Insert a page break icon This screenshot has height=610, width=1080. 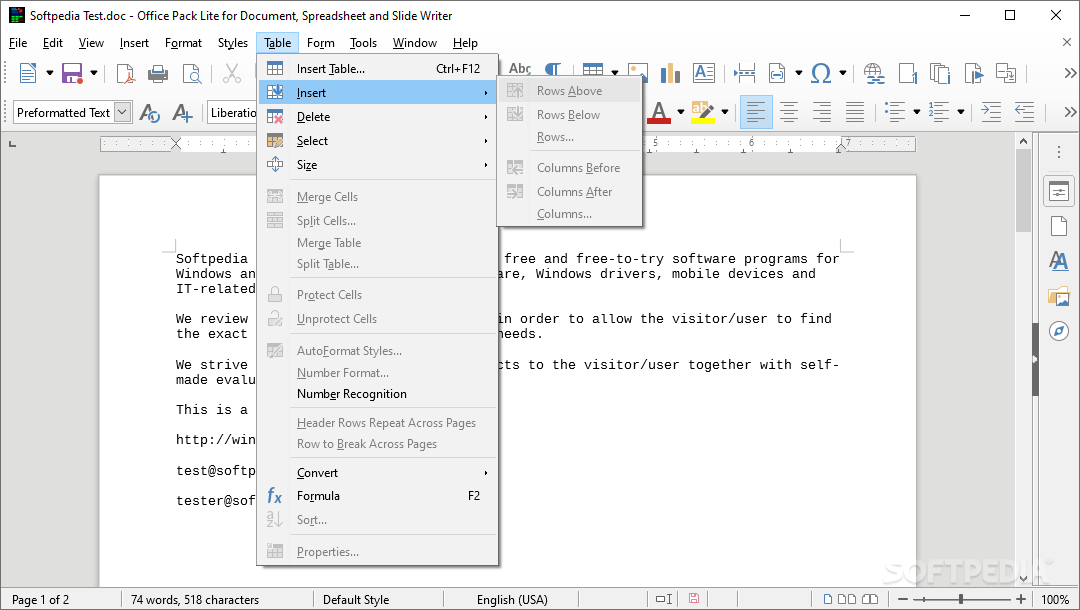pyautogui.click(x=745, y=73)
